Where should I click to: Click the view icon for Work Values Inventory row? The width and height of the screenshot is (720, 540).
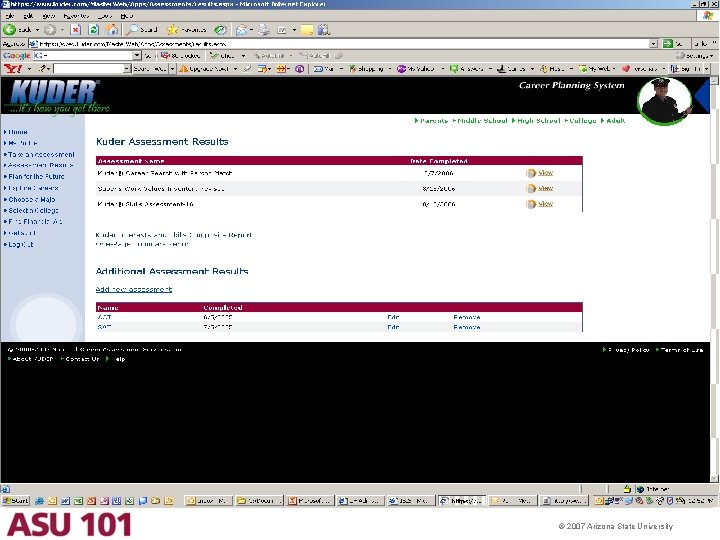(531, 189)
